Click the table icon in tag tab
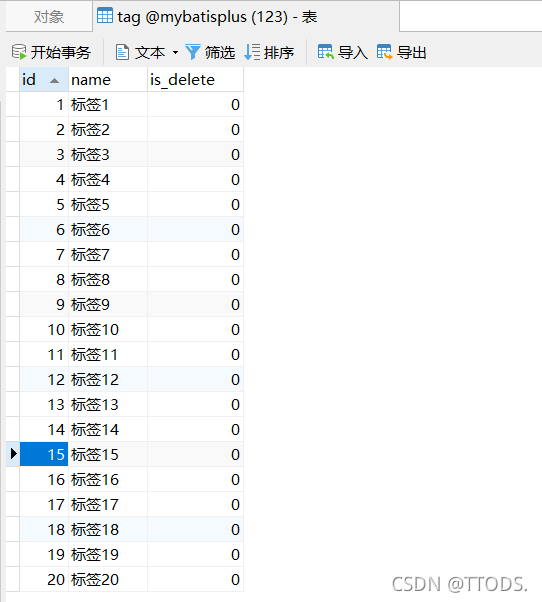The image size is (542, 602). [x=105, y=16]
